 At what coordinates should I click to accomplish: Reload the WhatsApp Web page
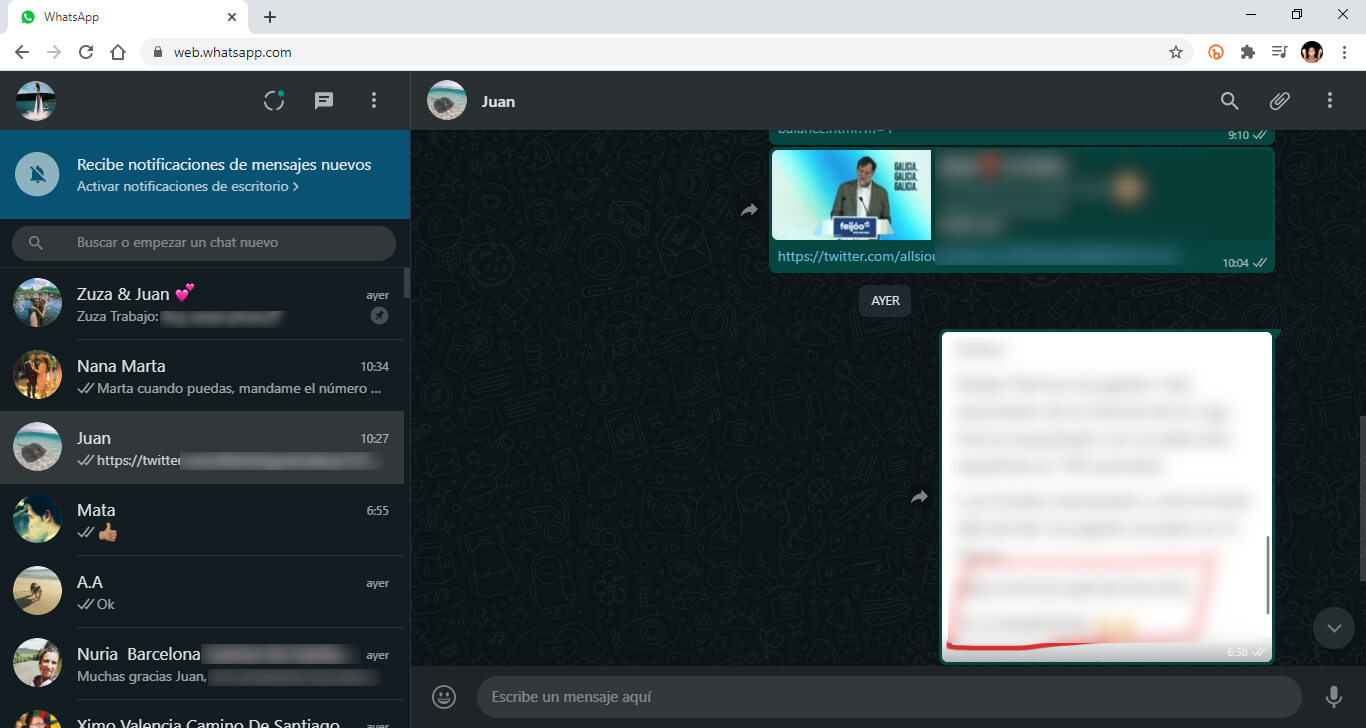(x=86, y=52)
